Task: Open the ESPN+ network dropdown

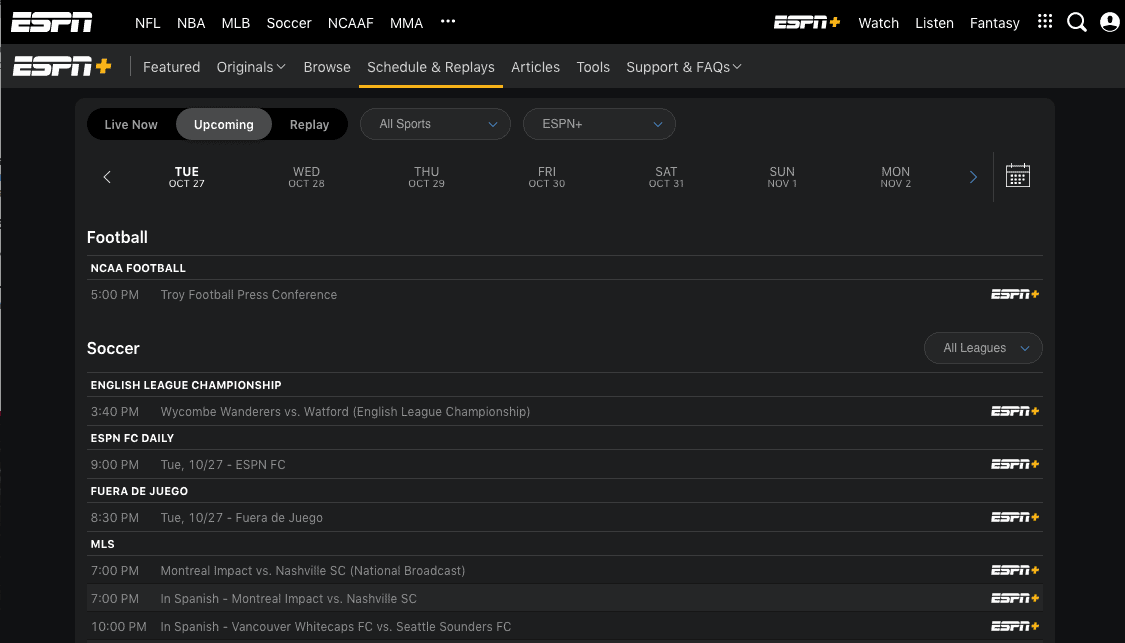Action: click(x=599, y=124)
